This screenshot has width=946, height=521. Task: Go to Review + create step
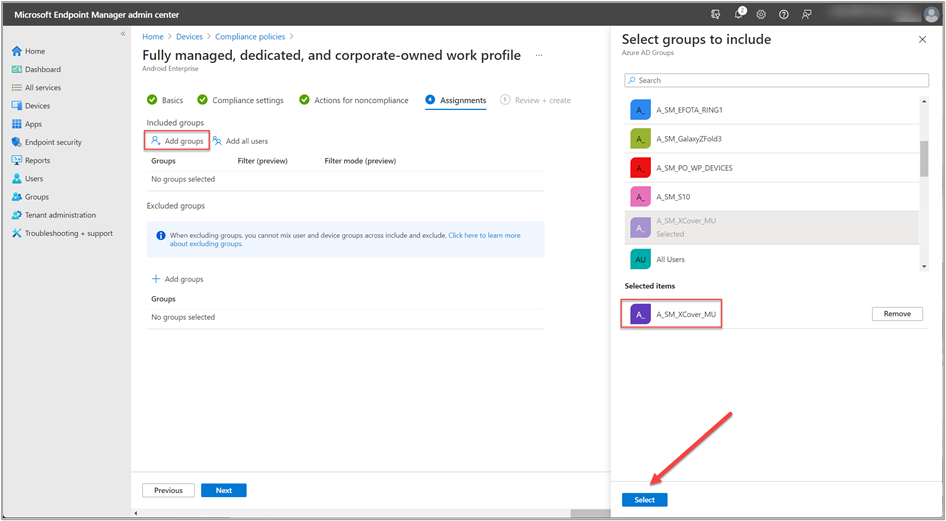(x=535, y=100)
